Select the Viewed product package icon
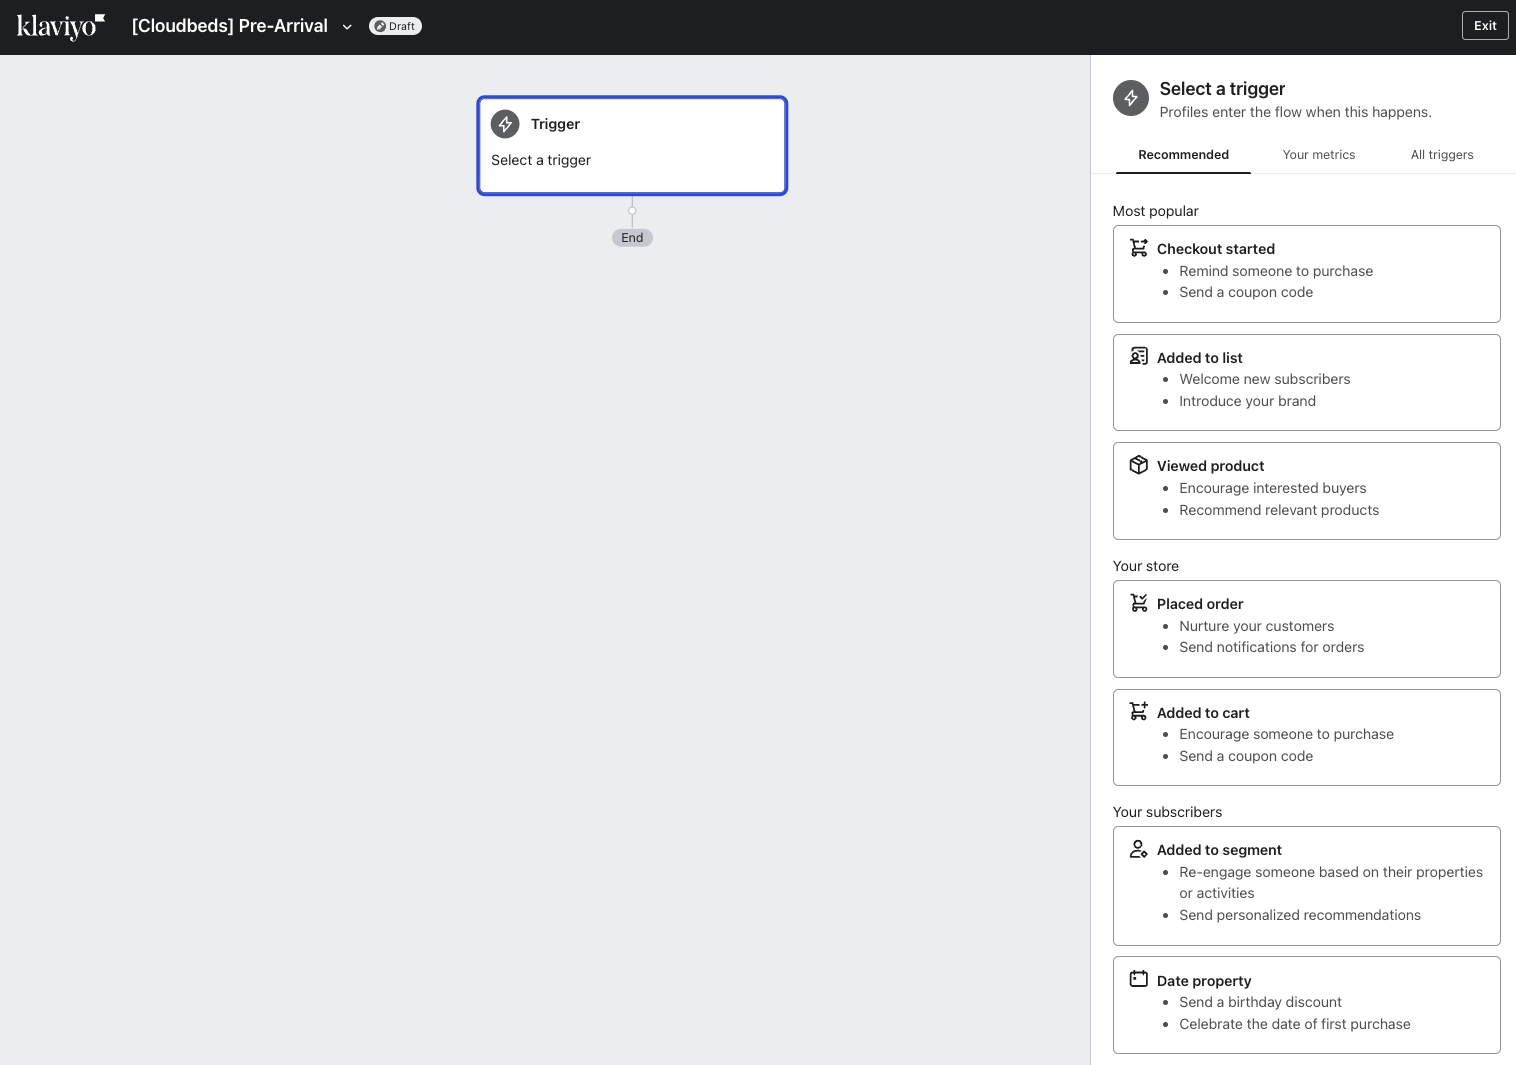The width and height of the screenshot is (1516, 1065). point(1139,464)
